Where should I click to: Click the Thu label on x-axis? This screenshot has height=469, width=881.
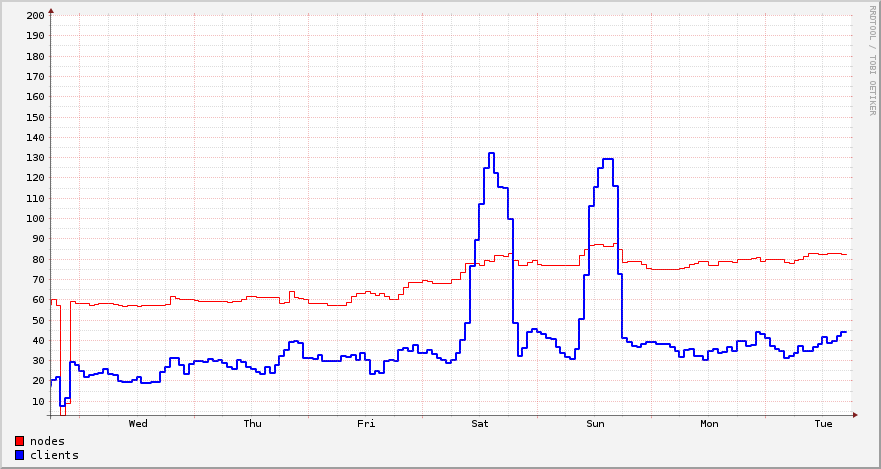coord(253,424)
